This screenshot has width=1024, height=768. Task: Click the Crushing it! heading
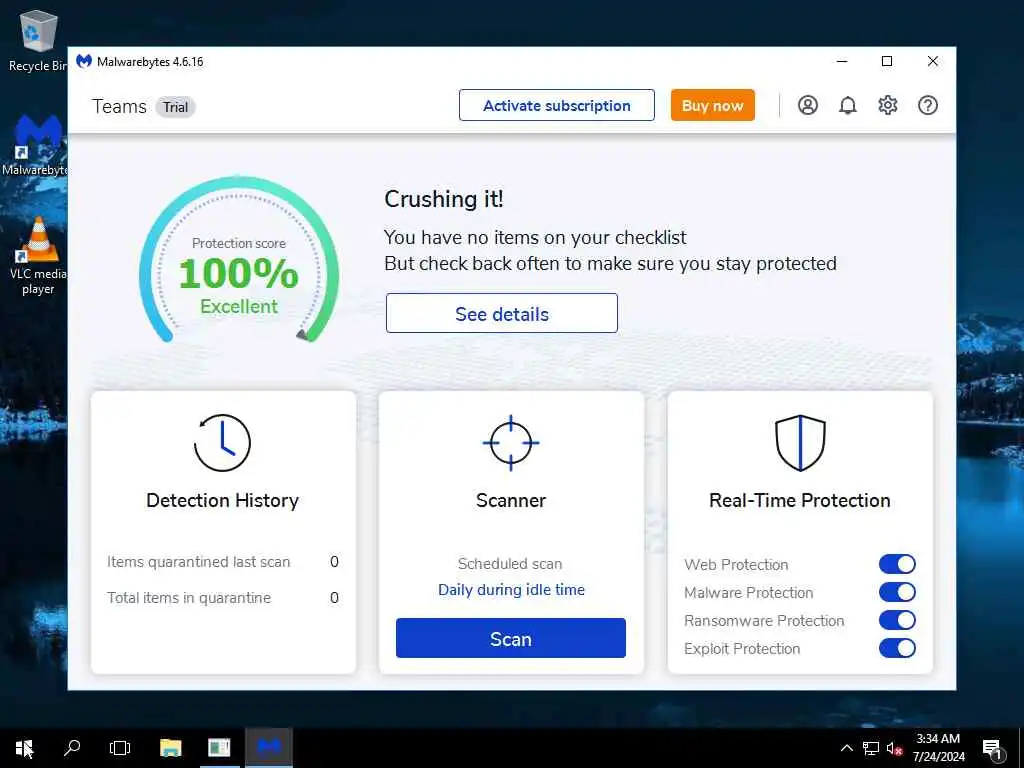(443, 199)
